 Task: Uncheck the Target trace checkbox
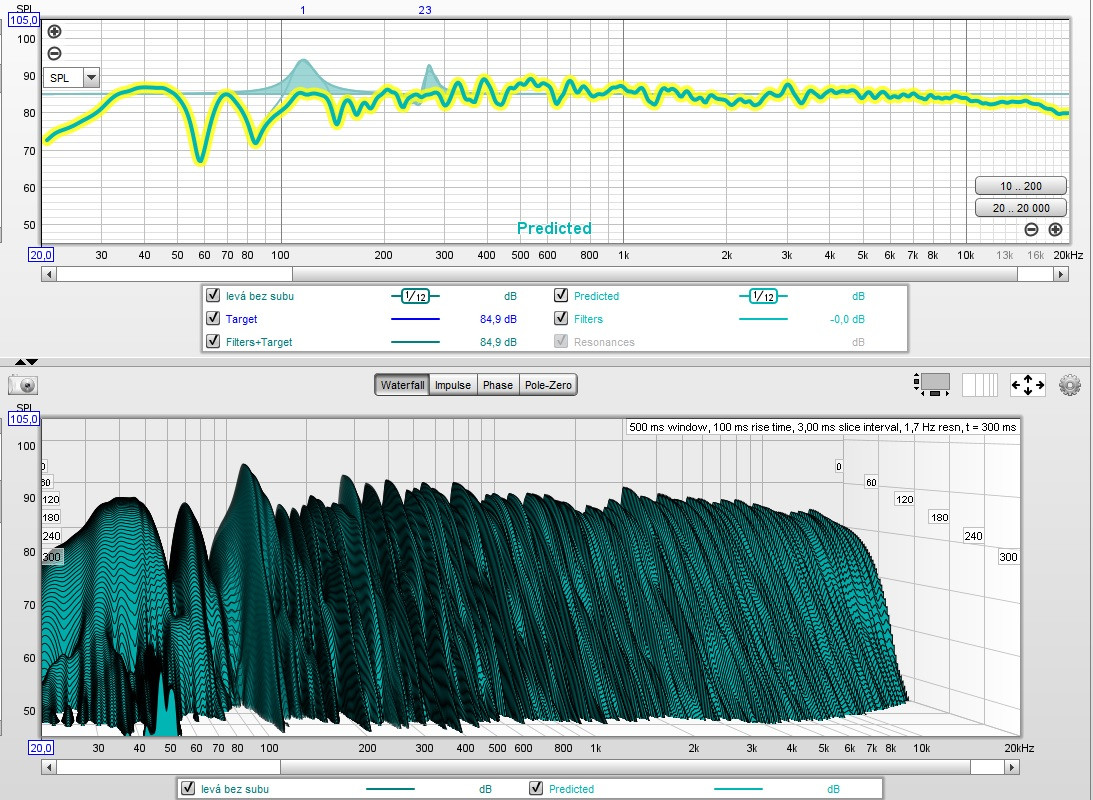pos(212,319)
